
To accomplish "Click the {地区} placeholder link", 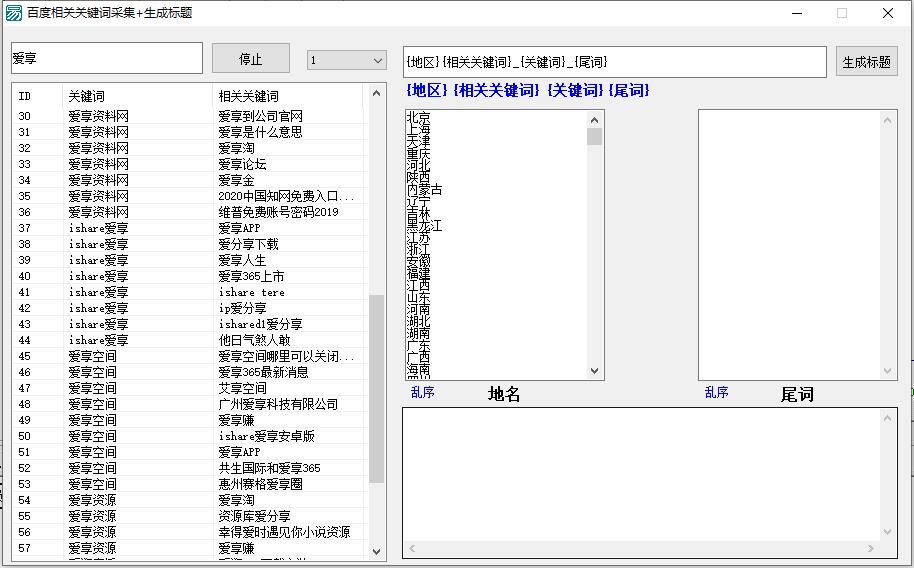I will (x=427, y=90).
